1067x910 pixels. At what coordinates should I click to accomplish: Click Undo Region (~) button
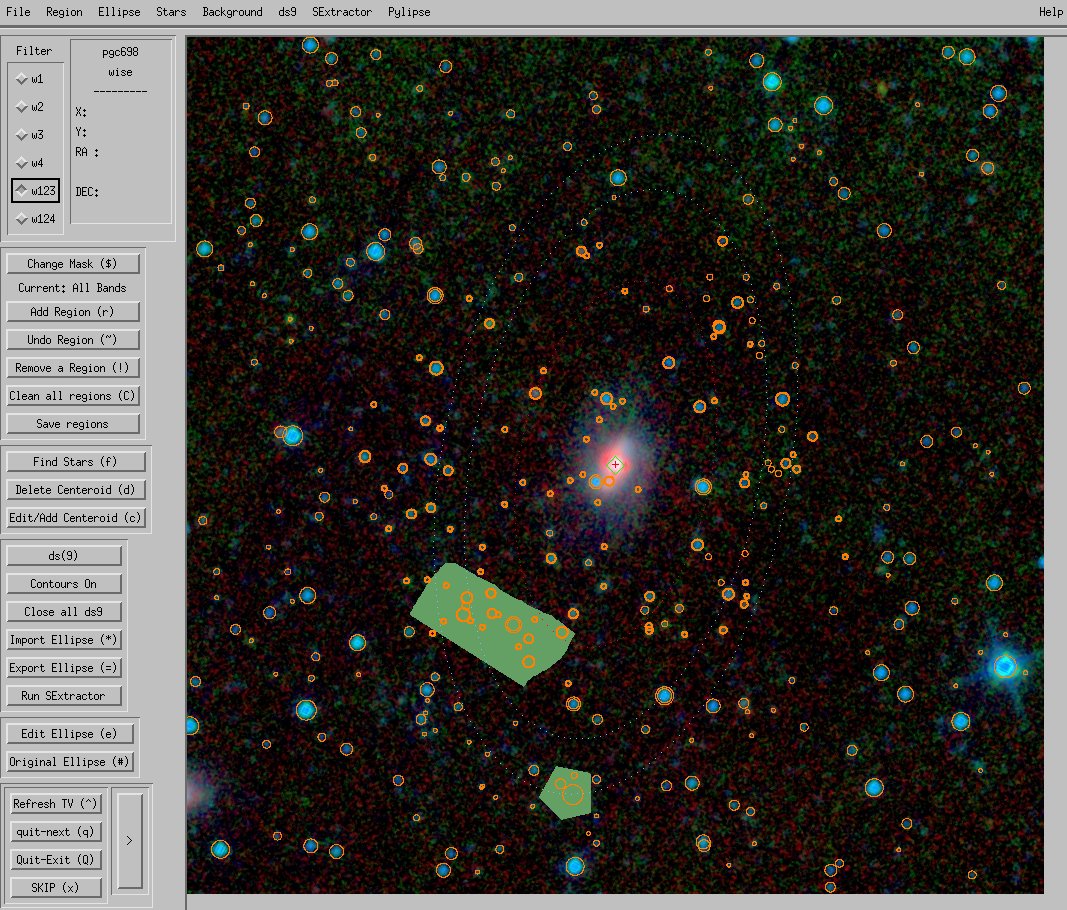point(73,340)
